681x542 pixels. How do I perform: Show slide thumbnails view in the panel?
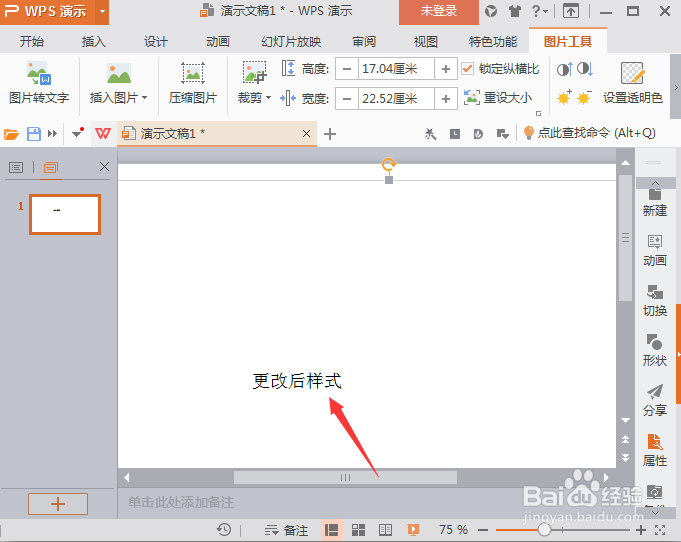(x=51, y=167)
